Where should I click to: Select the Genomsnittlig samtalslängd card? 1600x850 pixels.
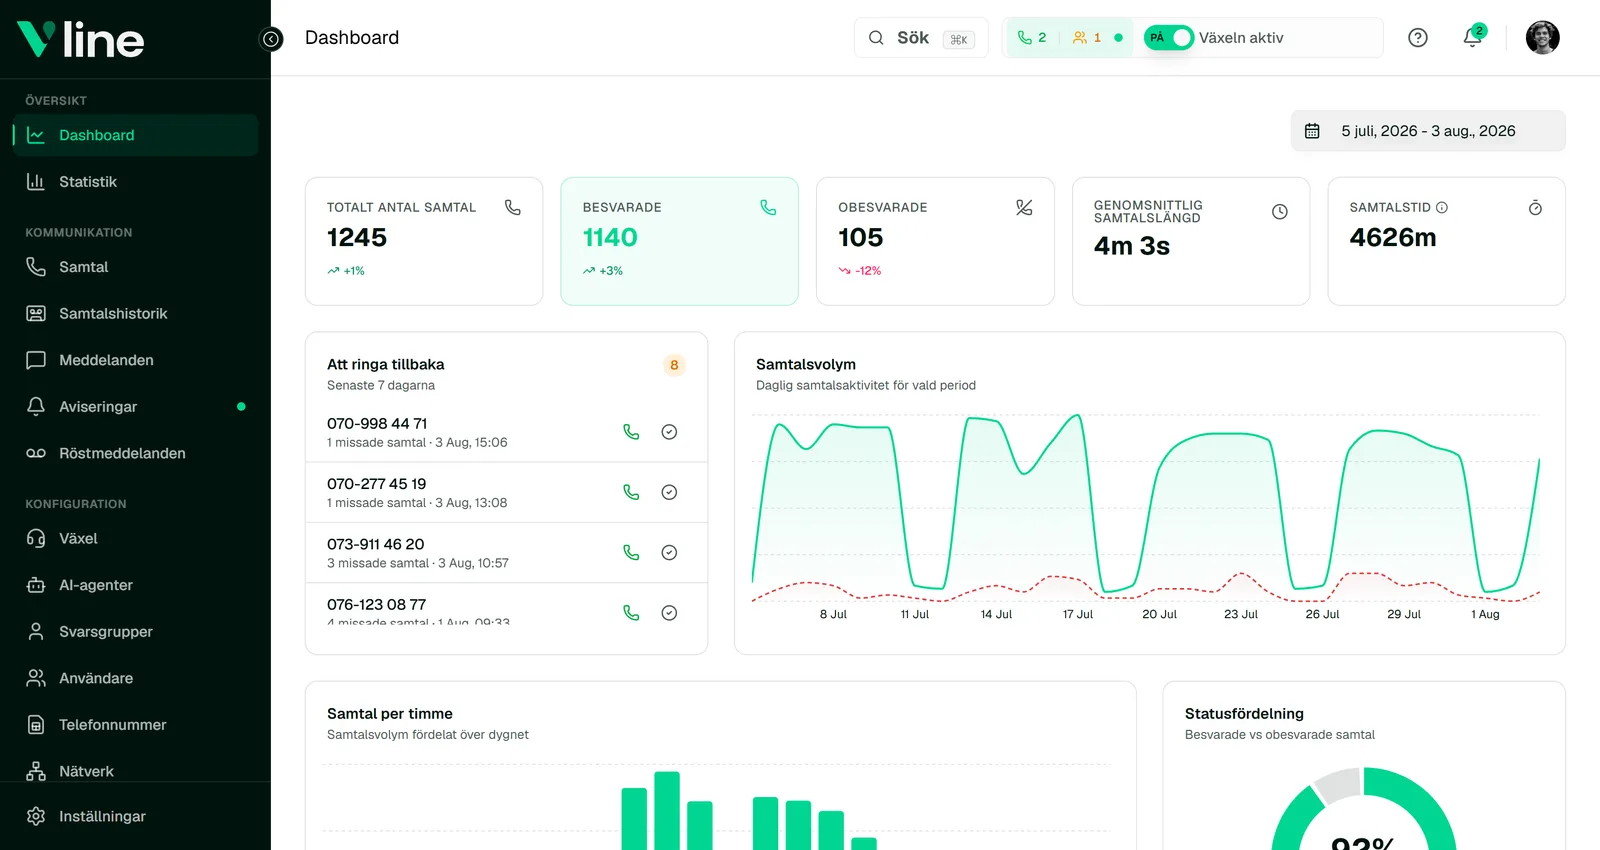click(1191, 241)
